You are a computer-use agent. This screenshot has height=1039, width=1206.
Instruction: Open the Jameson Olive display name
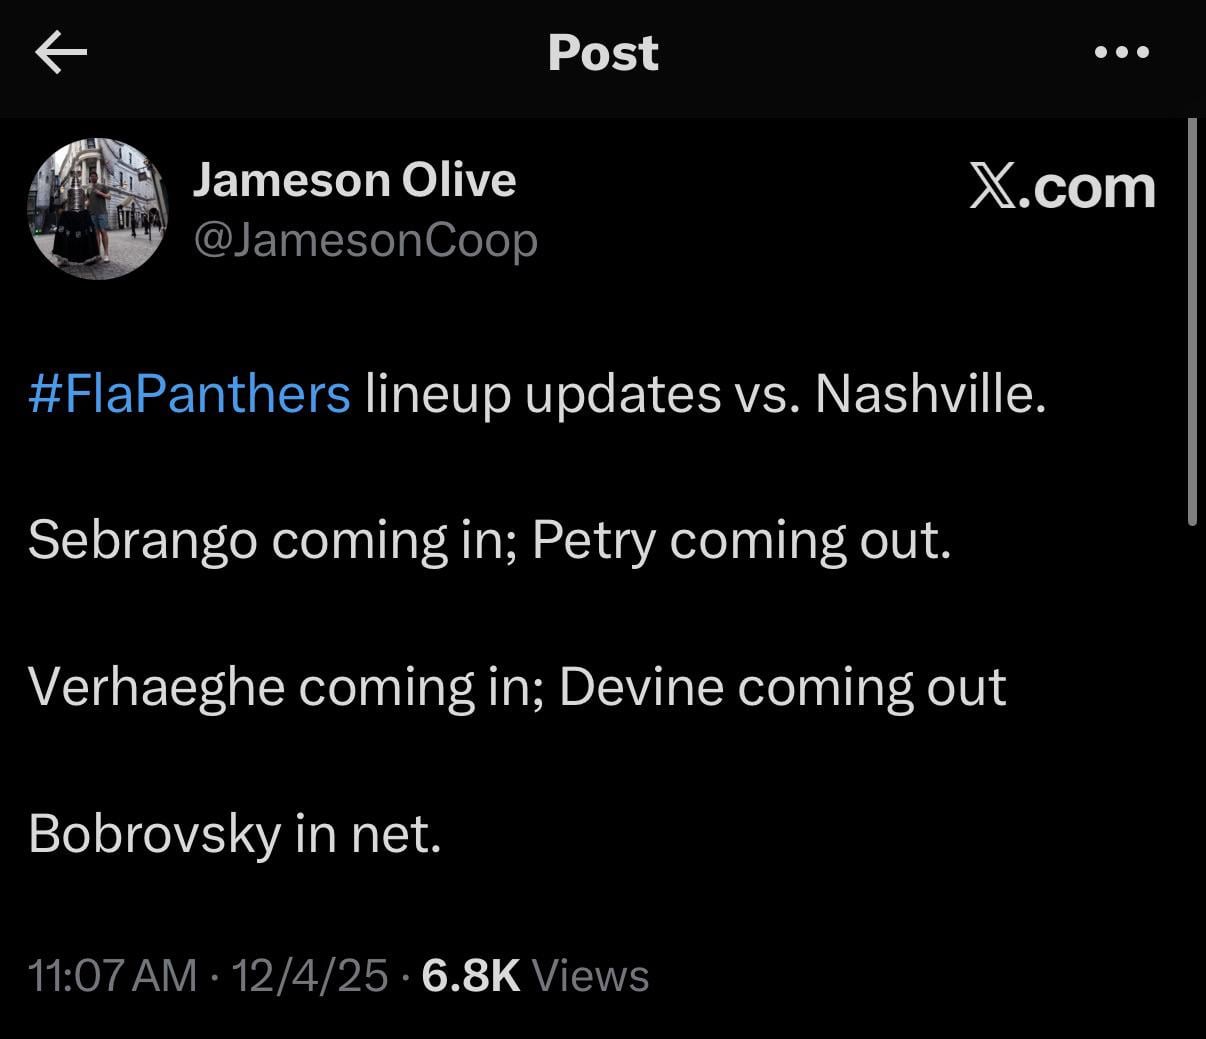pos(354,180)
